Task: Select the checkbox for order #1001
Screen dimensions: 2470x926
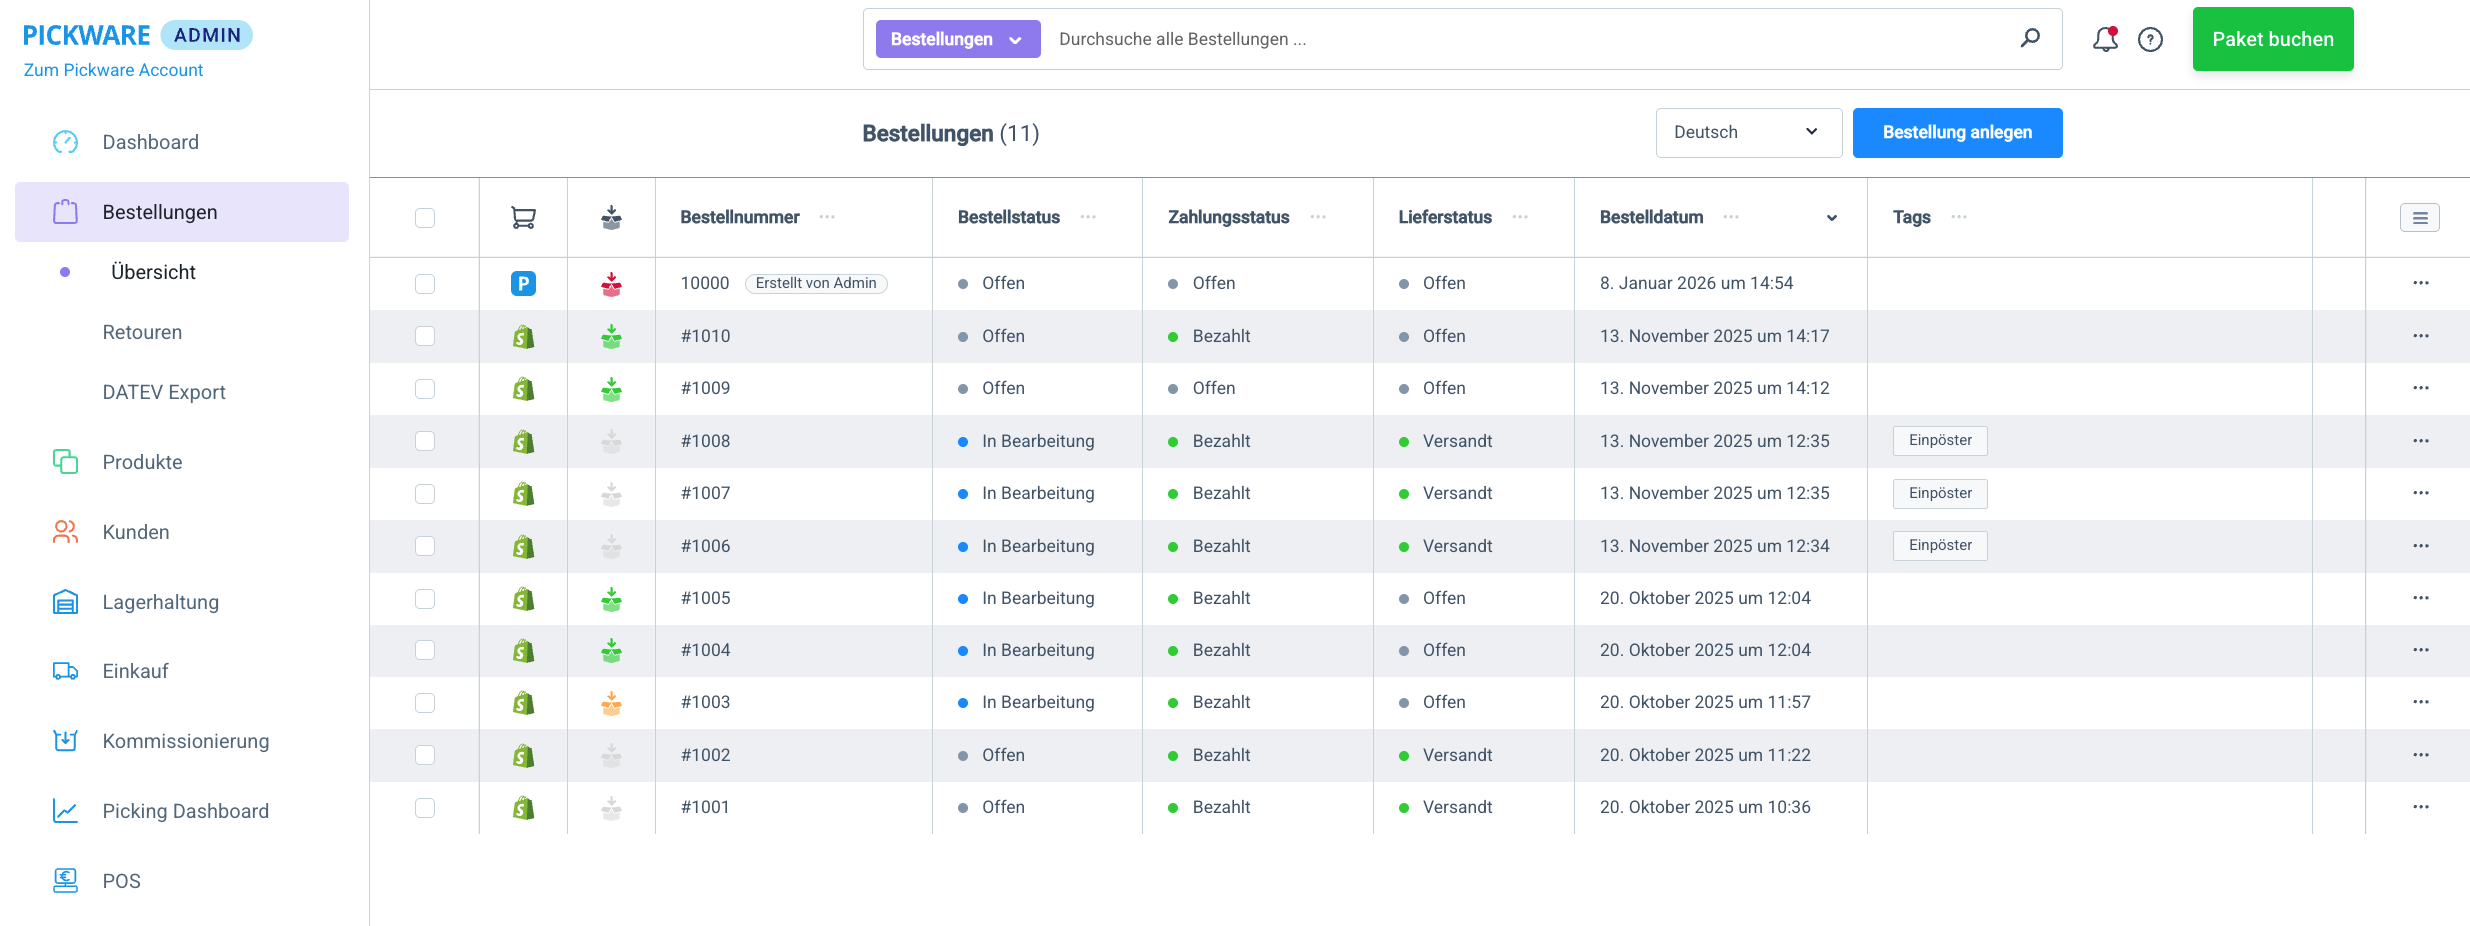Action: 425,808
